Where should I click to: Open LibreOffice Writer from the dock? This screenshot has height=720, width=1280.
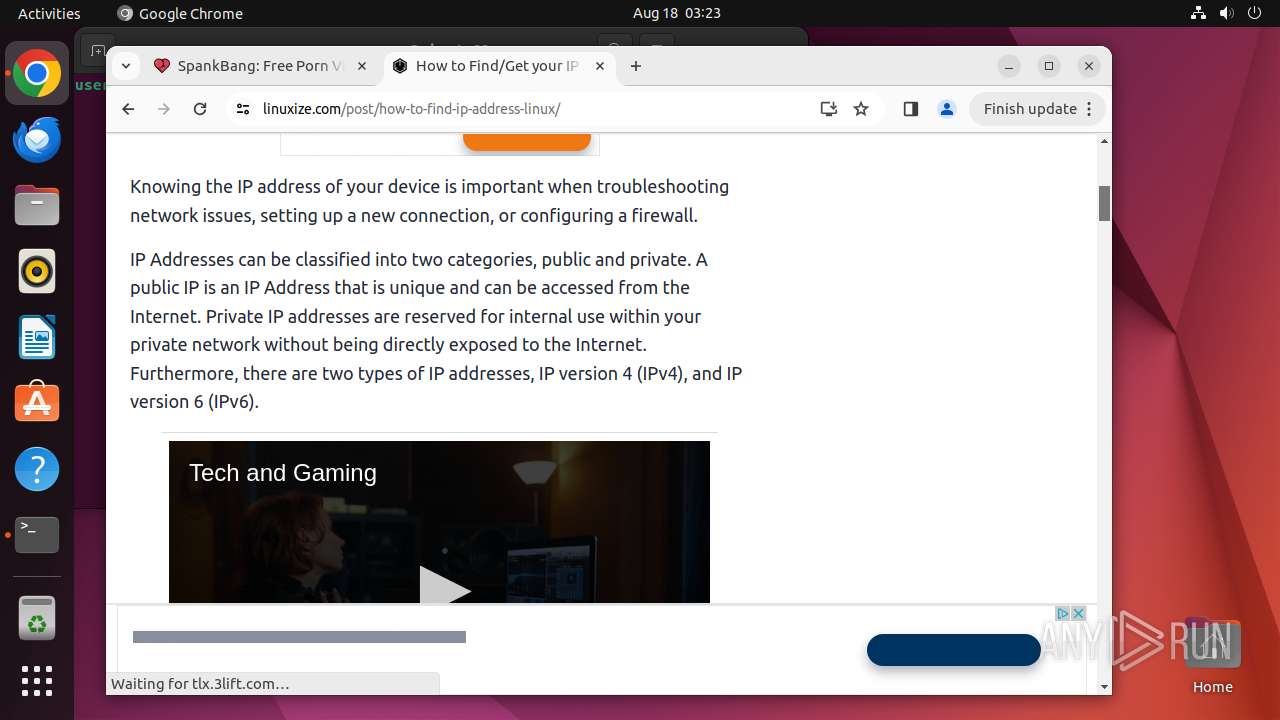tap(37, 338)
